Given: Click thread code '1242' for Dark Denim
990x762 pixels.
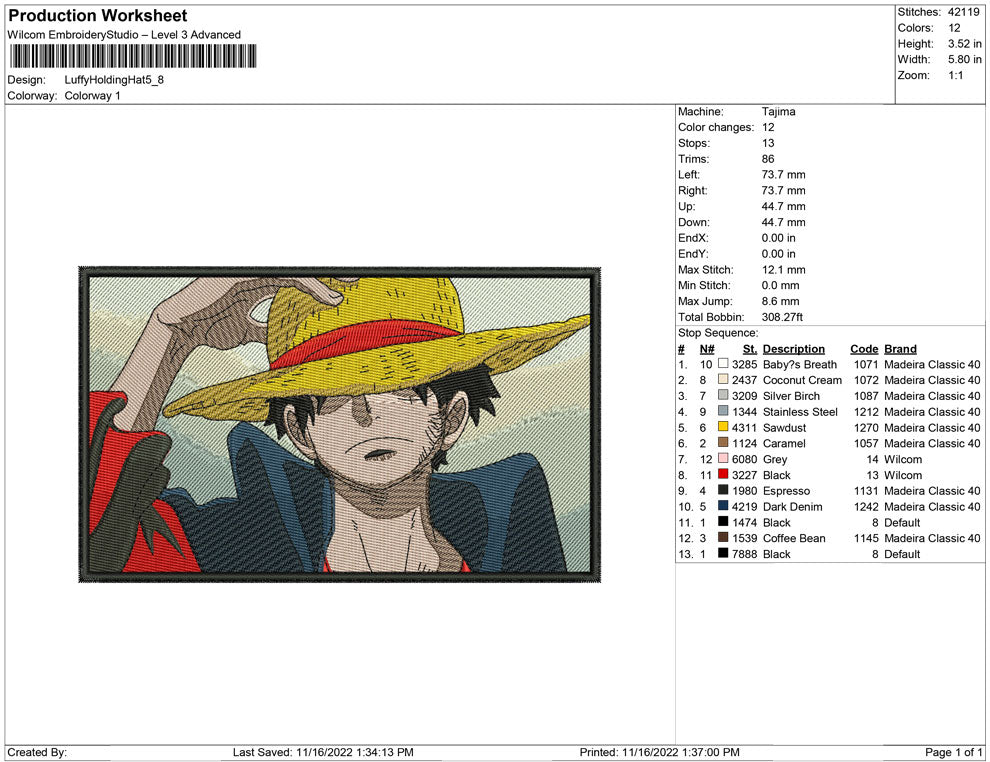Looking at the screenshot, I should pyautogui.click(x=866, y=506).
